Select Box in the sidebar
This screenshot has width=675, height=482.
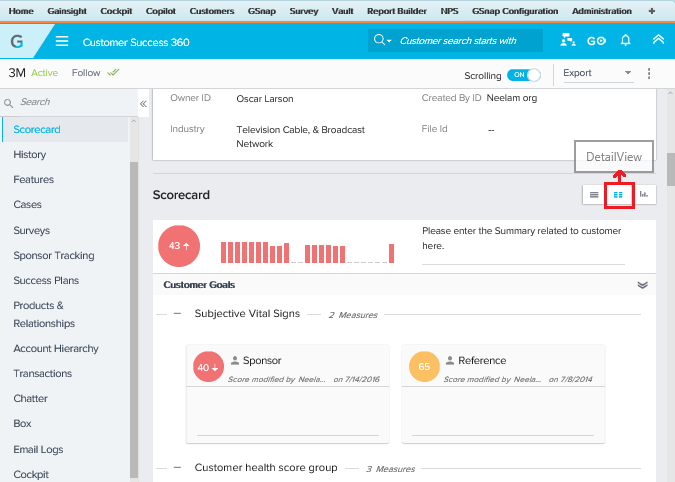22,423
